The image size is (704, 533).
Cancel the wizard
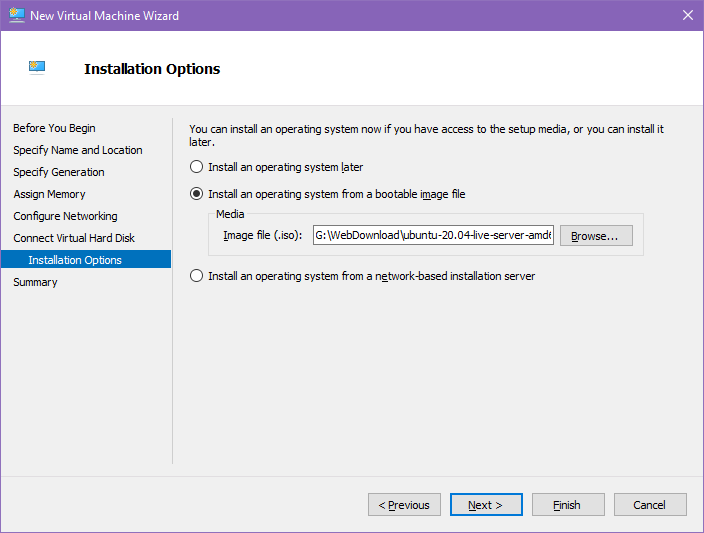(650, 505)
